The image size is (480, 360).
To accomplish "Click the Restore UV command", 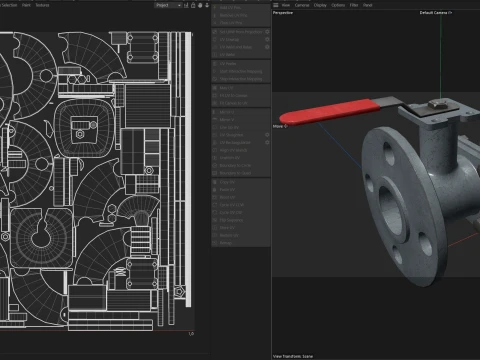I will (x=241, y=235).
